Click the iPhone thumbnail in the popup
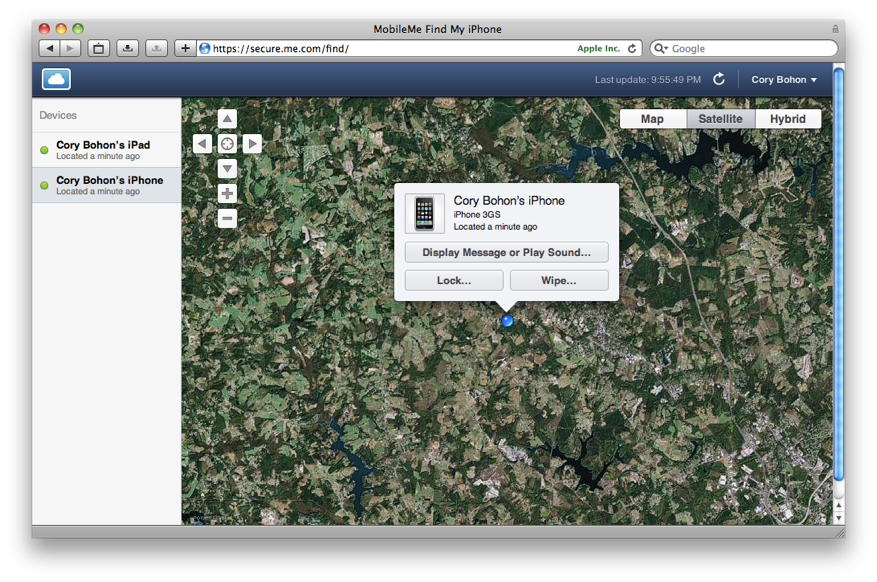This screenshot has height=582, width=877. point(425,213)
